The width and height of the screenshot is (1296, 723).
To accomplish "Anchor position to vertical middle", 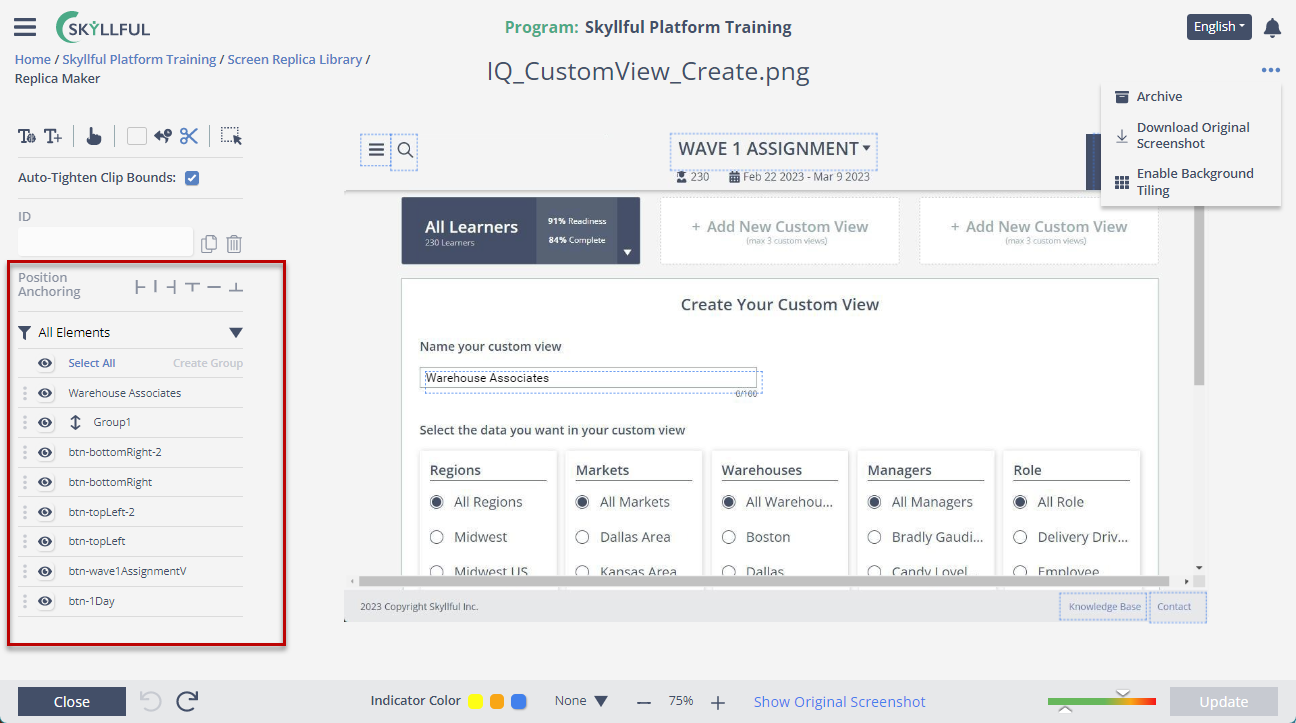I will 214,287.
